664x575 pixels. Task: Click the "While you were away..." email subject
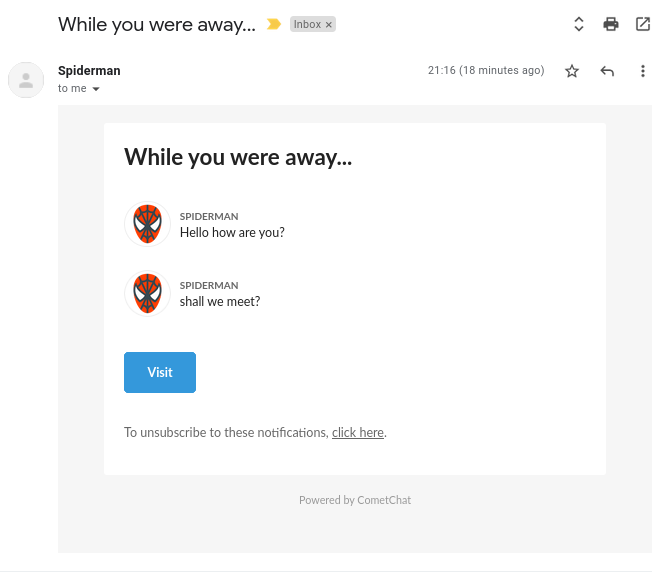click(x=157, y=25)
